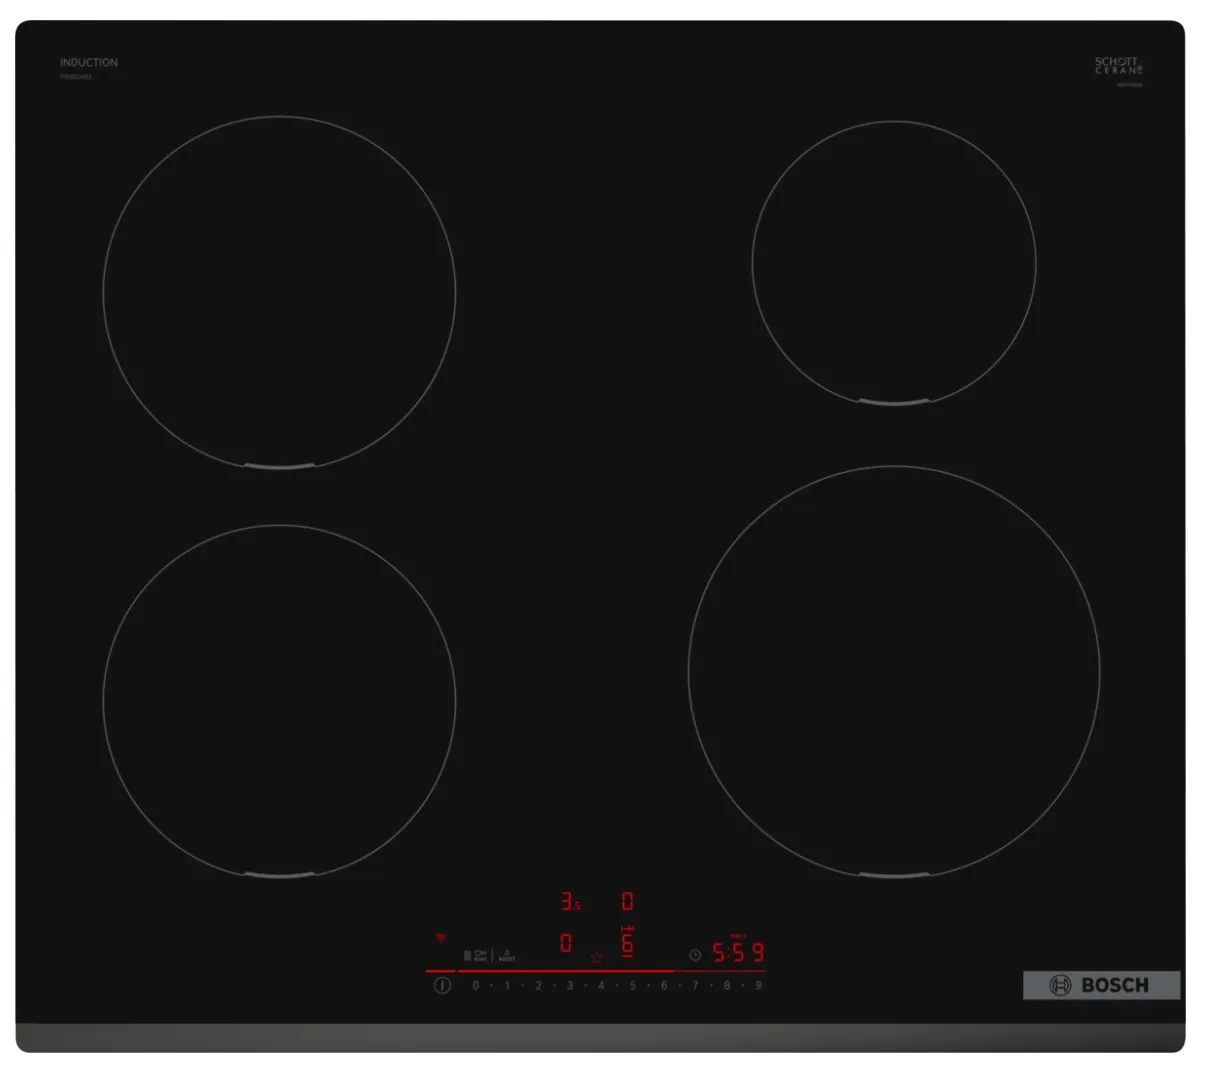Click the INDUCTION label text
1211x1075 pixels.
pos(88,62)
